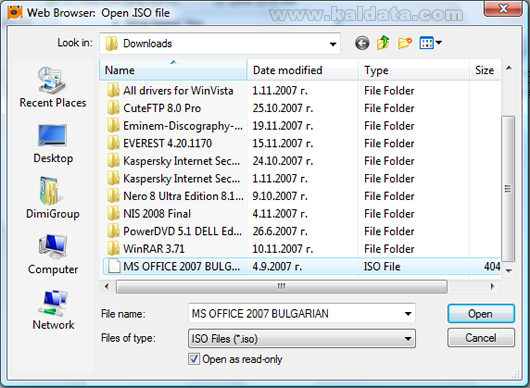Click the Cancel button
This screenshot has height=388, width=530.
pyautogui.click(x=481, y=337)
